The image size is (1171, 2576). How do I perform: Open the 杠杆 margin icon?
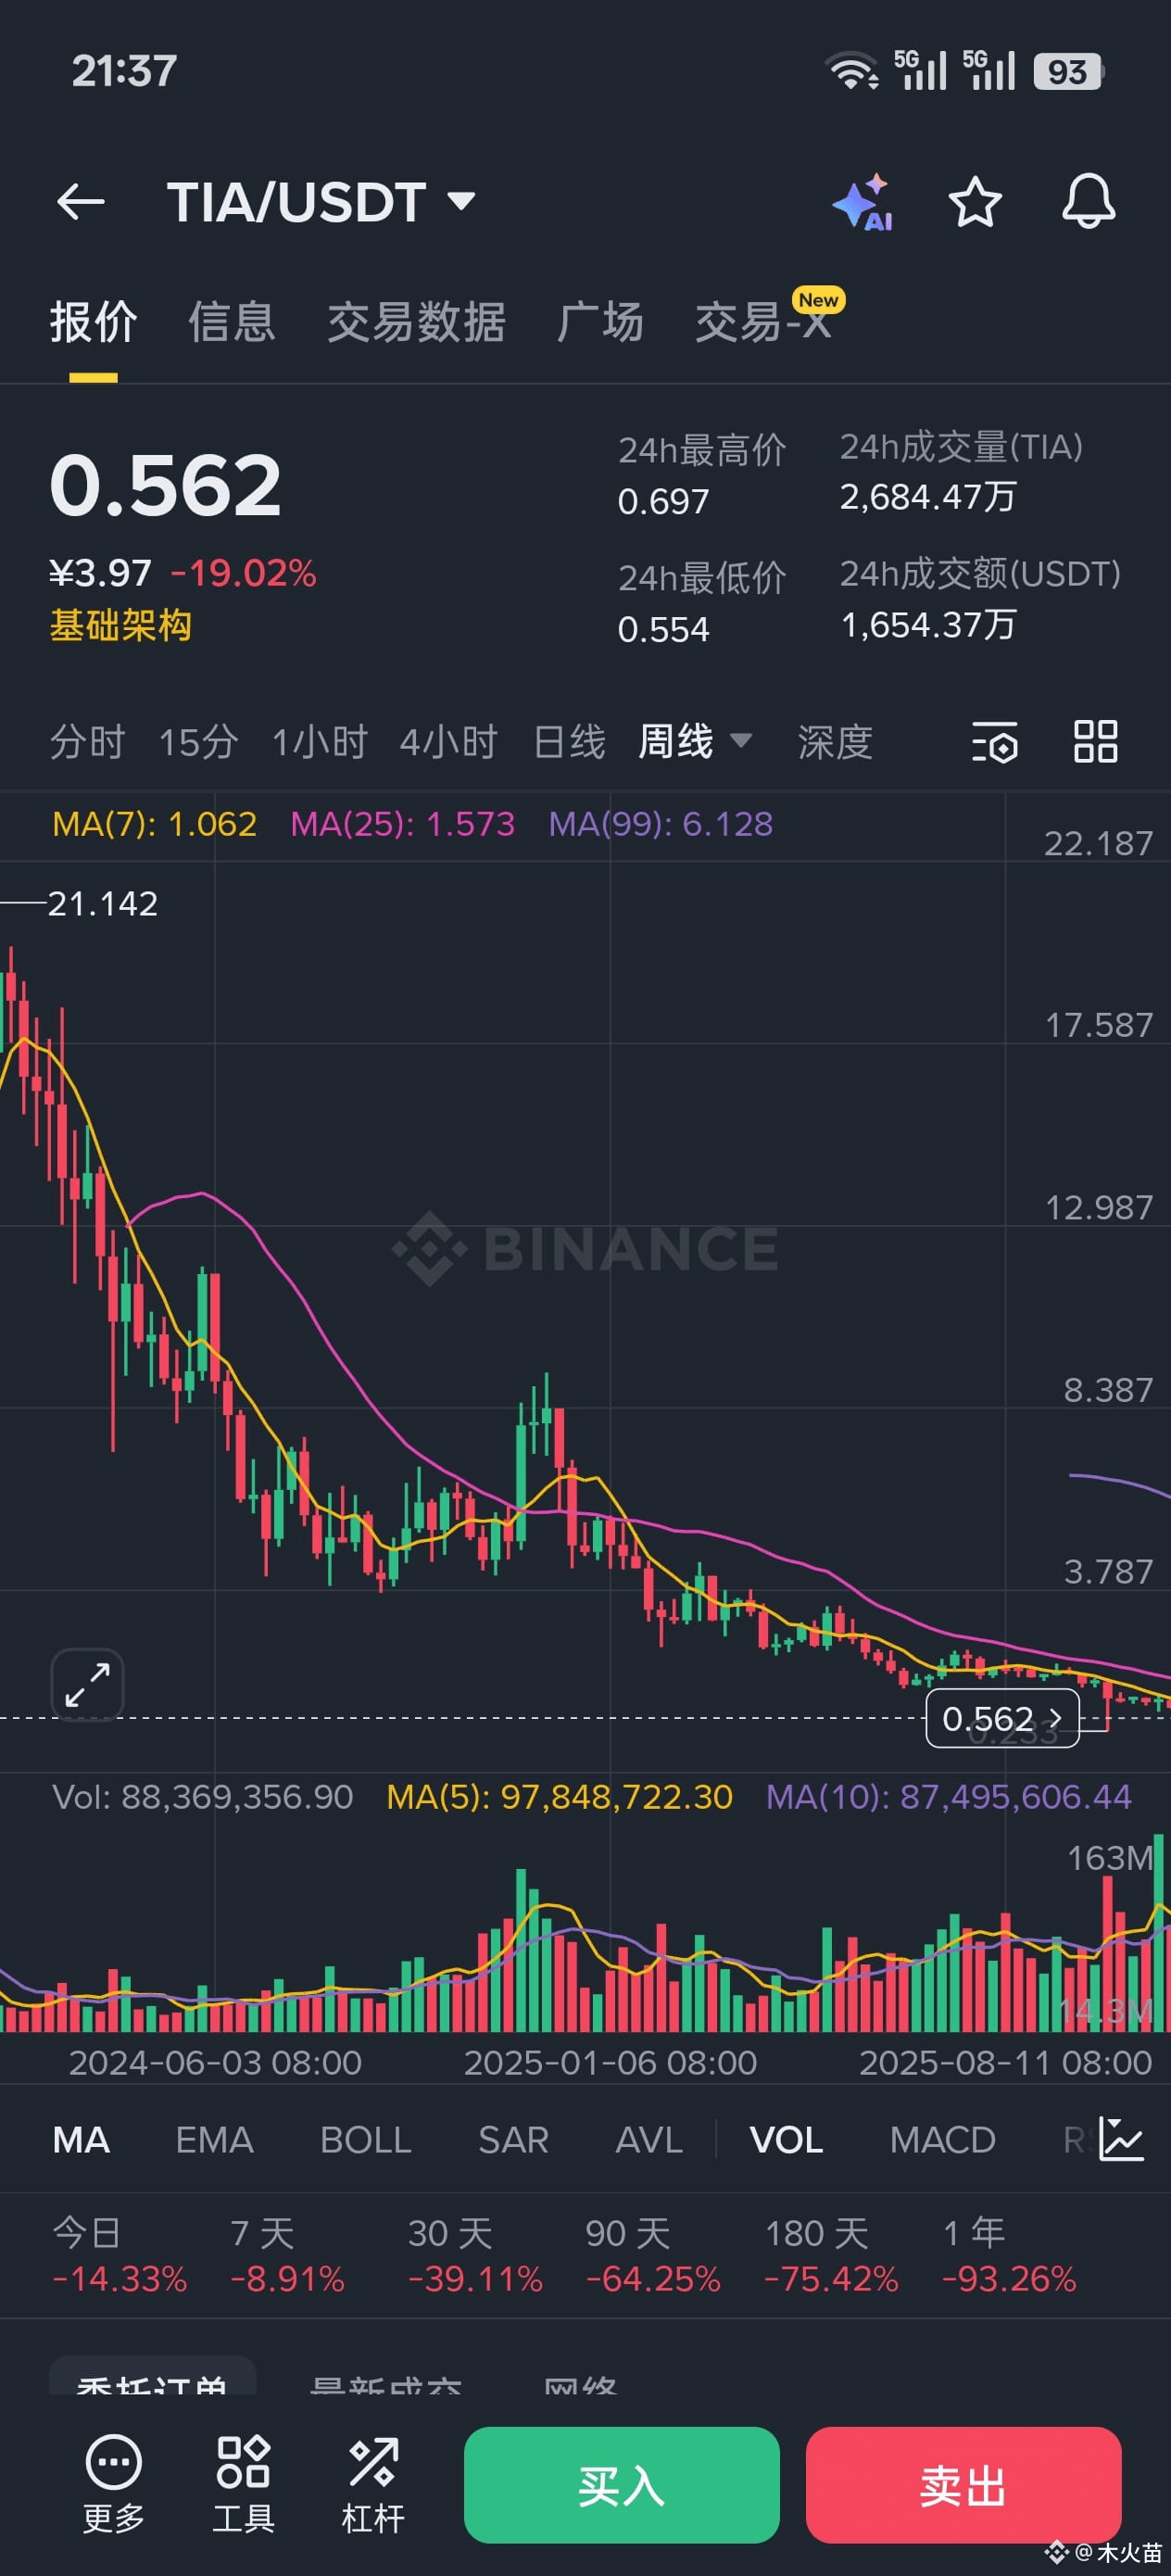pos(373,2485)
